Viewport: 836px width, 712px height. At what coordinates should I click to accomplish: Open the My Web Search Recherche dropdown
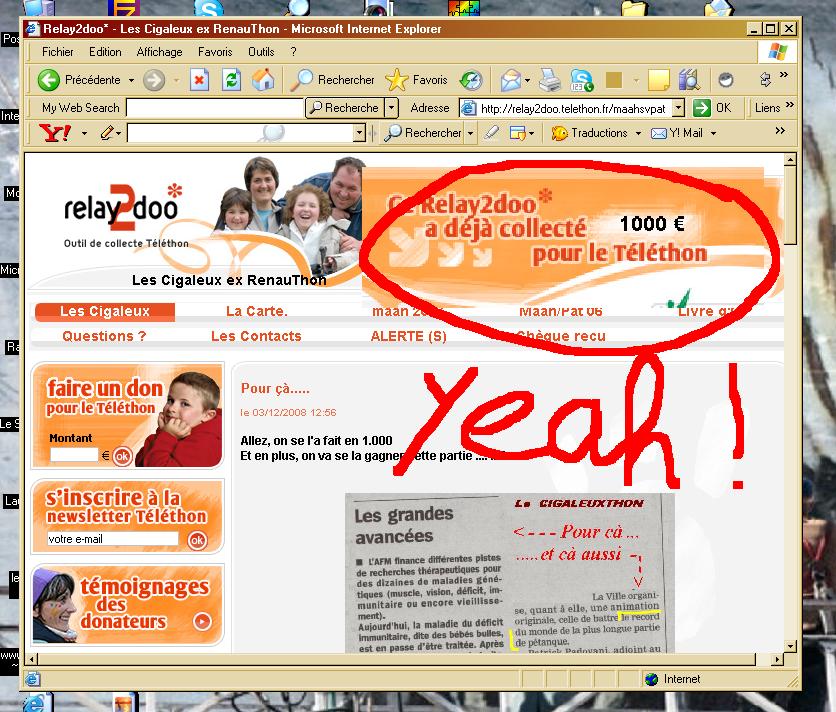click(392, 108)
